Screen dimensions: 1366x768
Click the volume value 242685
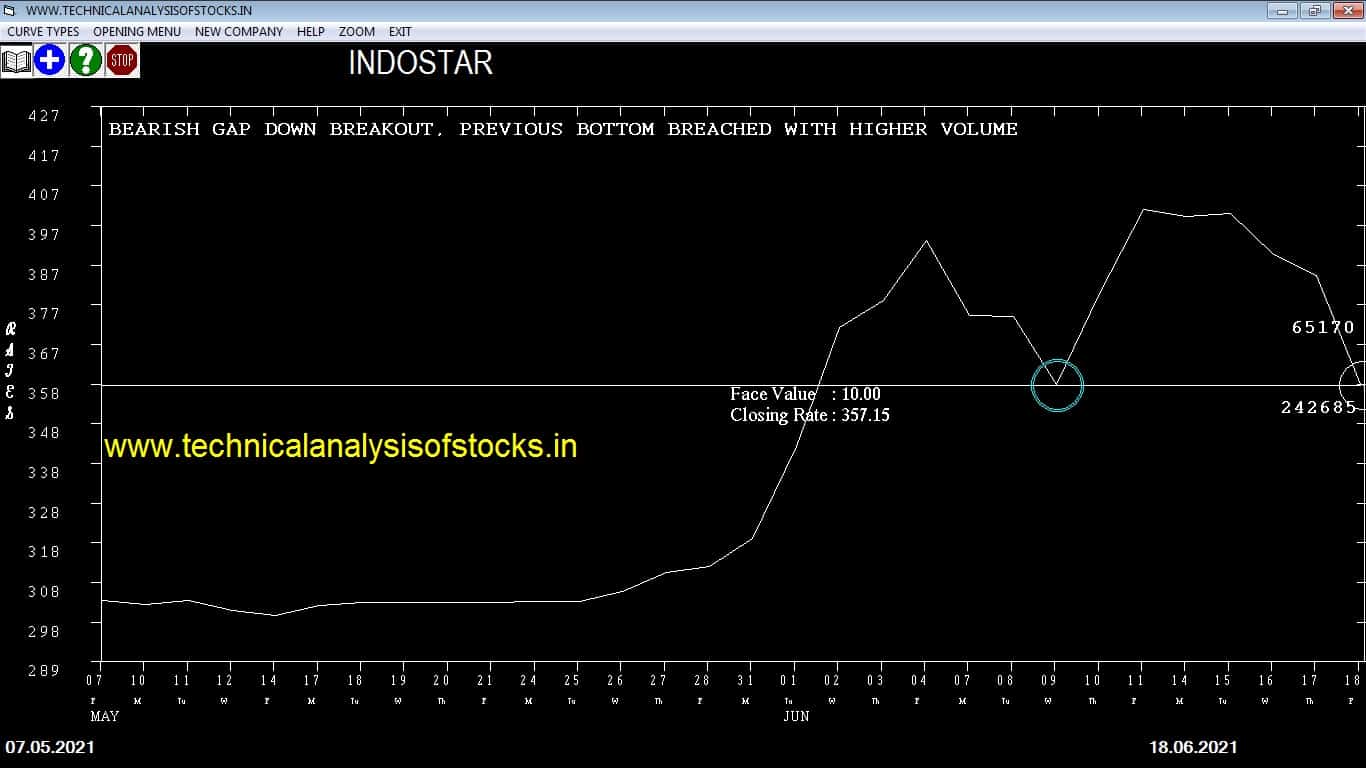tap(1318, 407)
